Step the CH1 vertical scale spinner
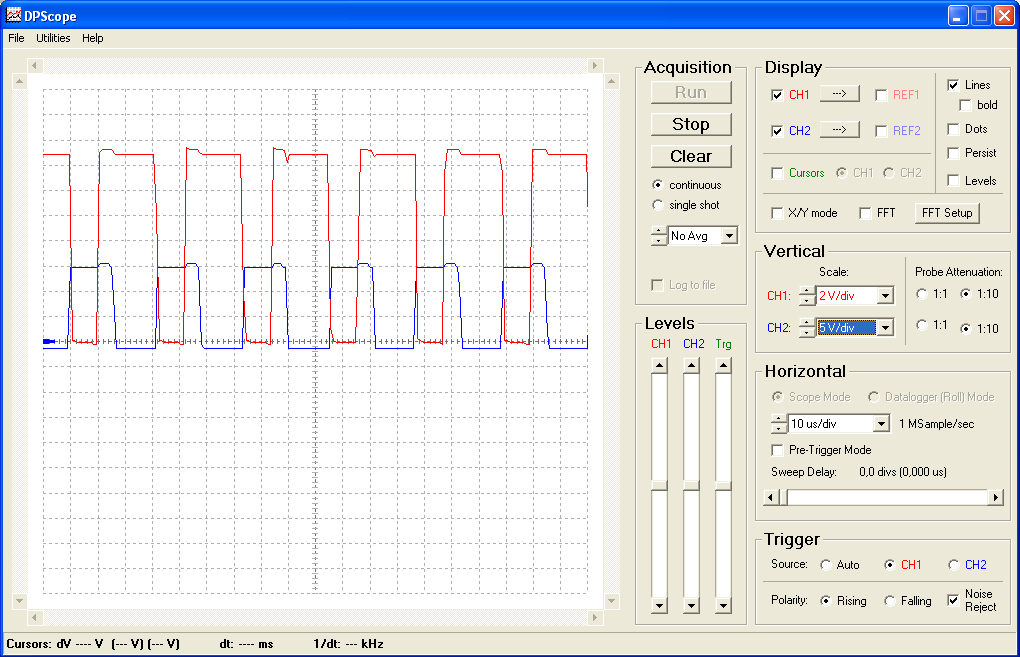The image size is (1020, 657). click(x=807, y=295)
